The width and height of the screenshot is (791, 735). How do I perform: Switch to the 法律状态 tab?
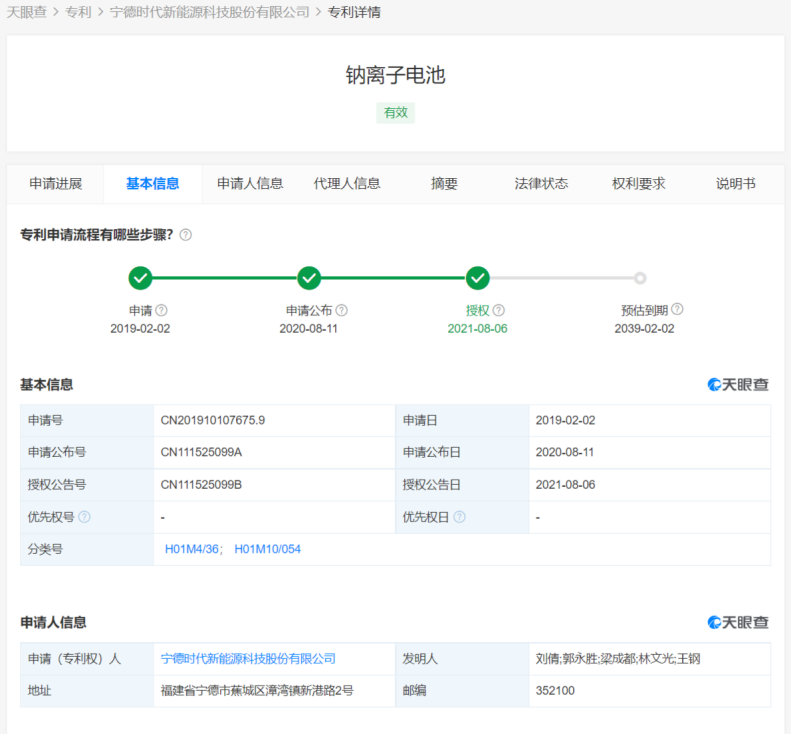click(541, 184)
